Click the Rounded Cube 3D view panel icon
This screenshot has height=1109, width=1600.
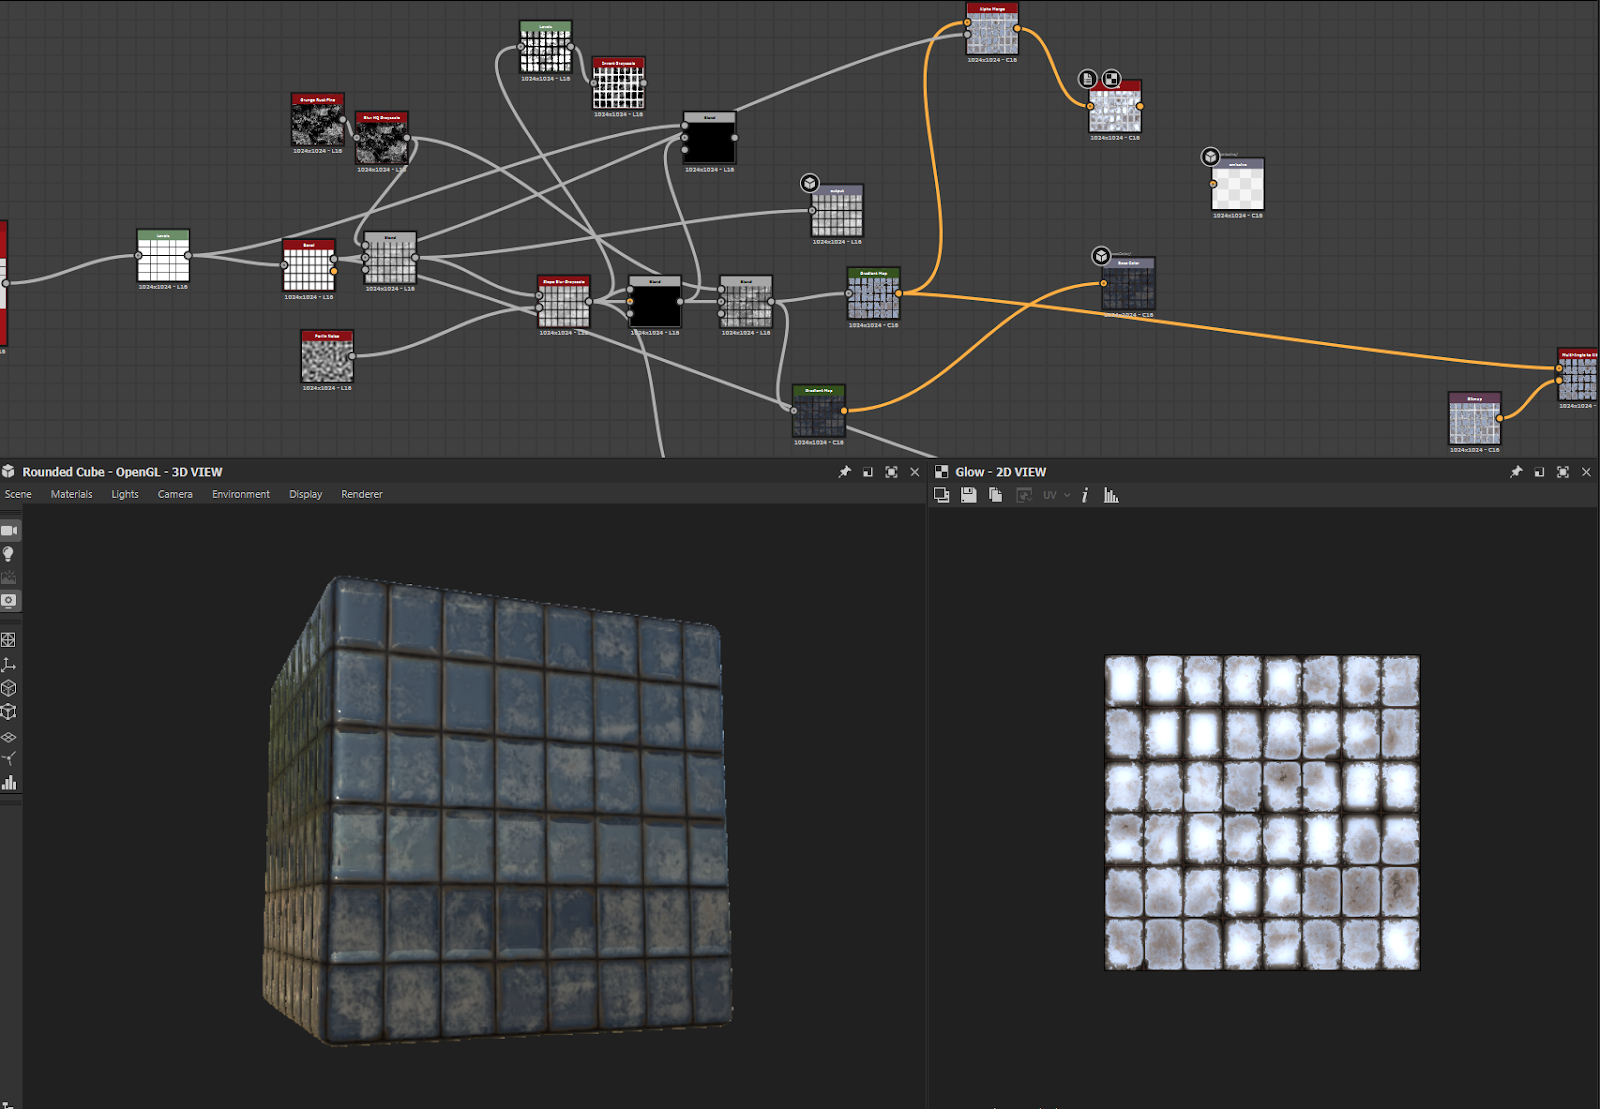click(9, 472)
